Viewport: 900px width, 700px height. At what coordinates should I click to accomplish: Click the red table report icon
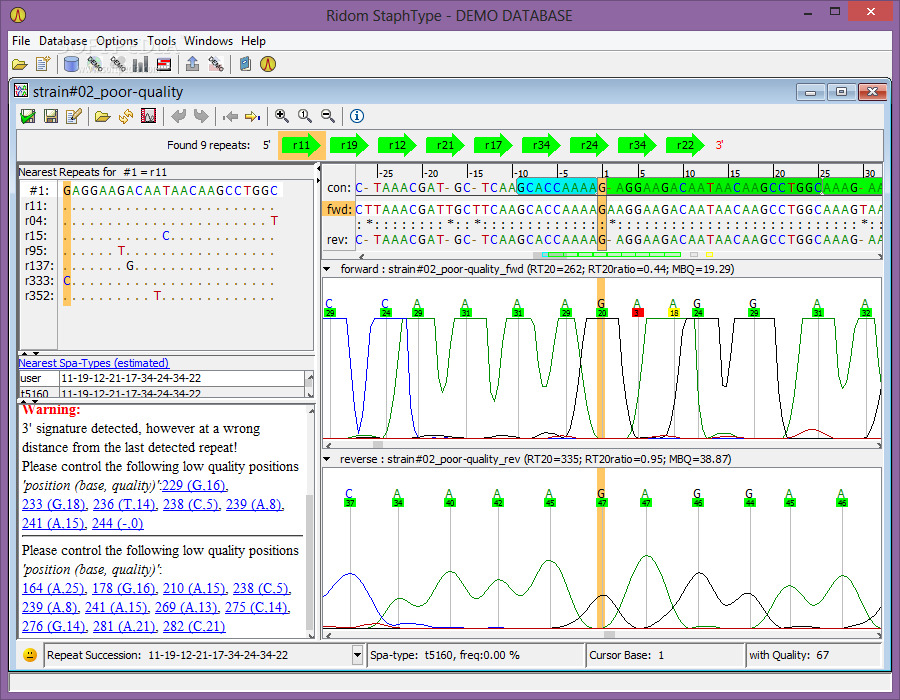click(x=164, y=64)
